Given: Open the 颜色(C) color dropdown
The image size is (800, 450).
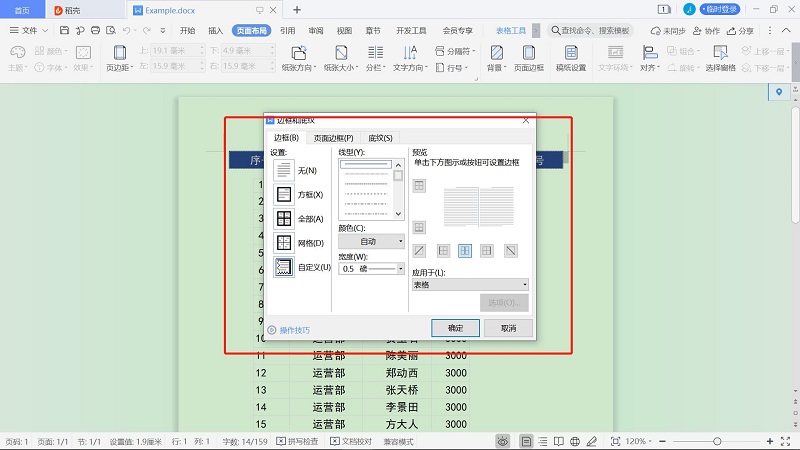Looking at the screenshot, I should tap(371, 241).
